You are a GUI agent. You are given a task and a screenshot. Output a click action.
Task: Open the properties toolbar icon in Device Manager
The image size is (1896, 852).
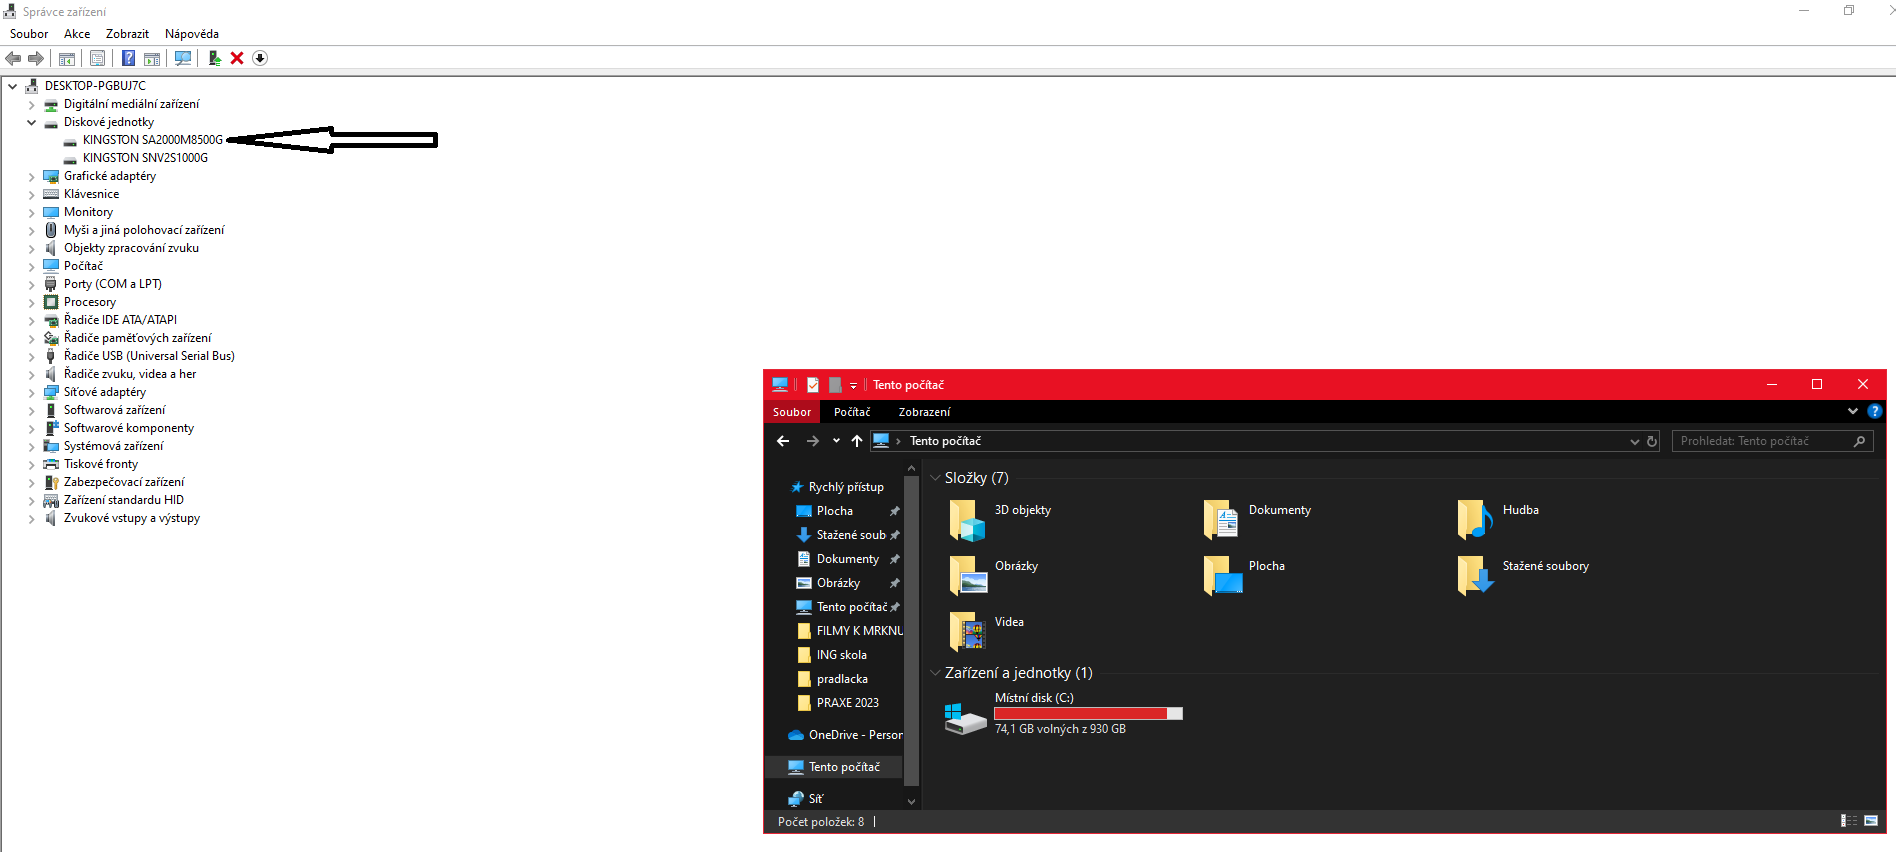(x=97, y=58)
